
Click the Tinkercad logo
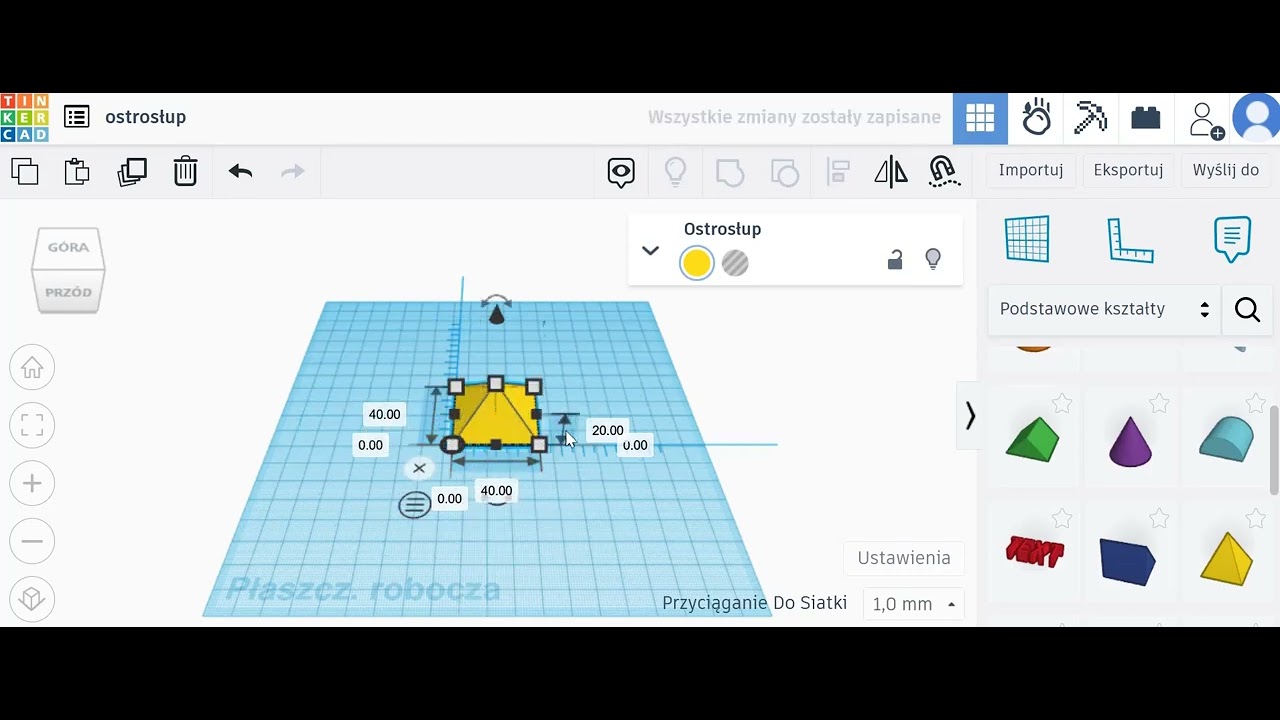click(x=25, y=117)
